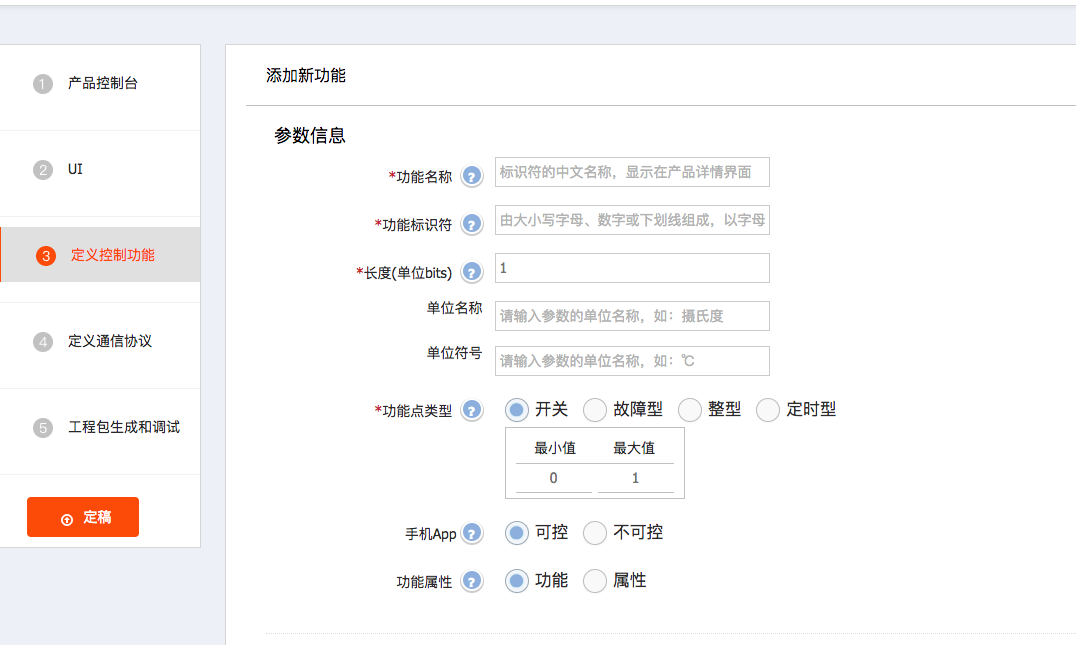Set 手机App to 不可控
The height and width of the screenshot is (645, 1076).
click(595, 533)
